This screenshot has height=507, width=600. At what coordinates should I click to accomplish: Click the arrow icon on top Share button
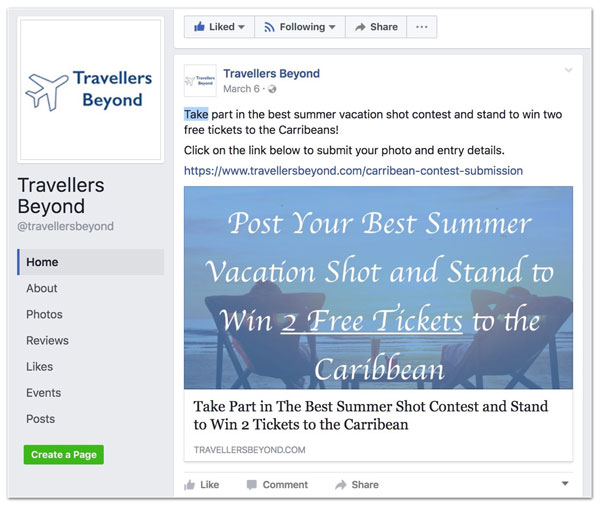tap(360, 27)
